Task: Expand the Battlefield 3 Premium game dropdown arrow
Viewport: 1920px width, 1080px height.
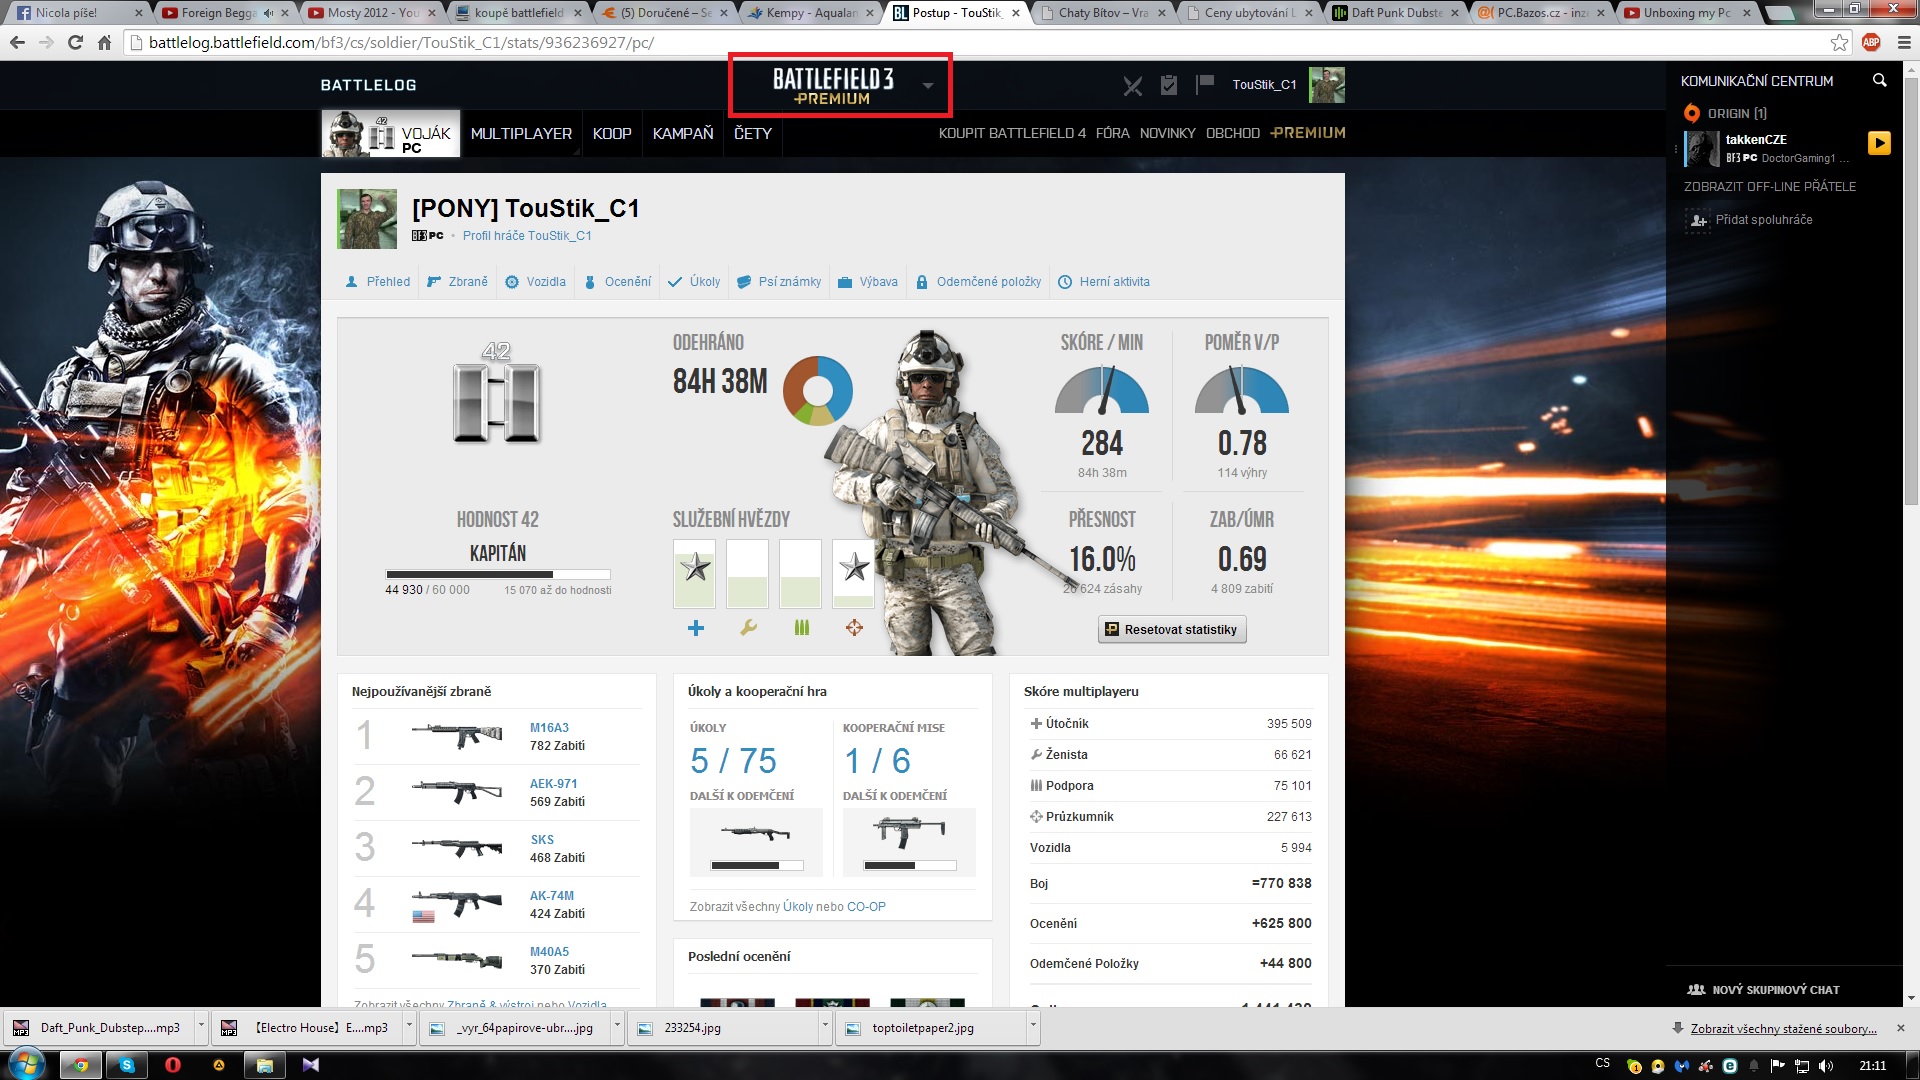Action: tap(928, 86)
